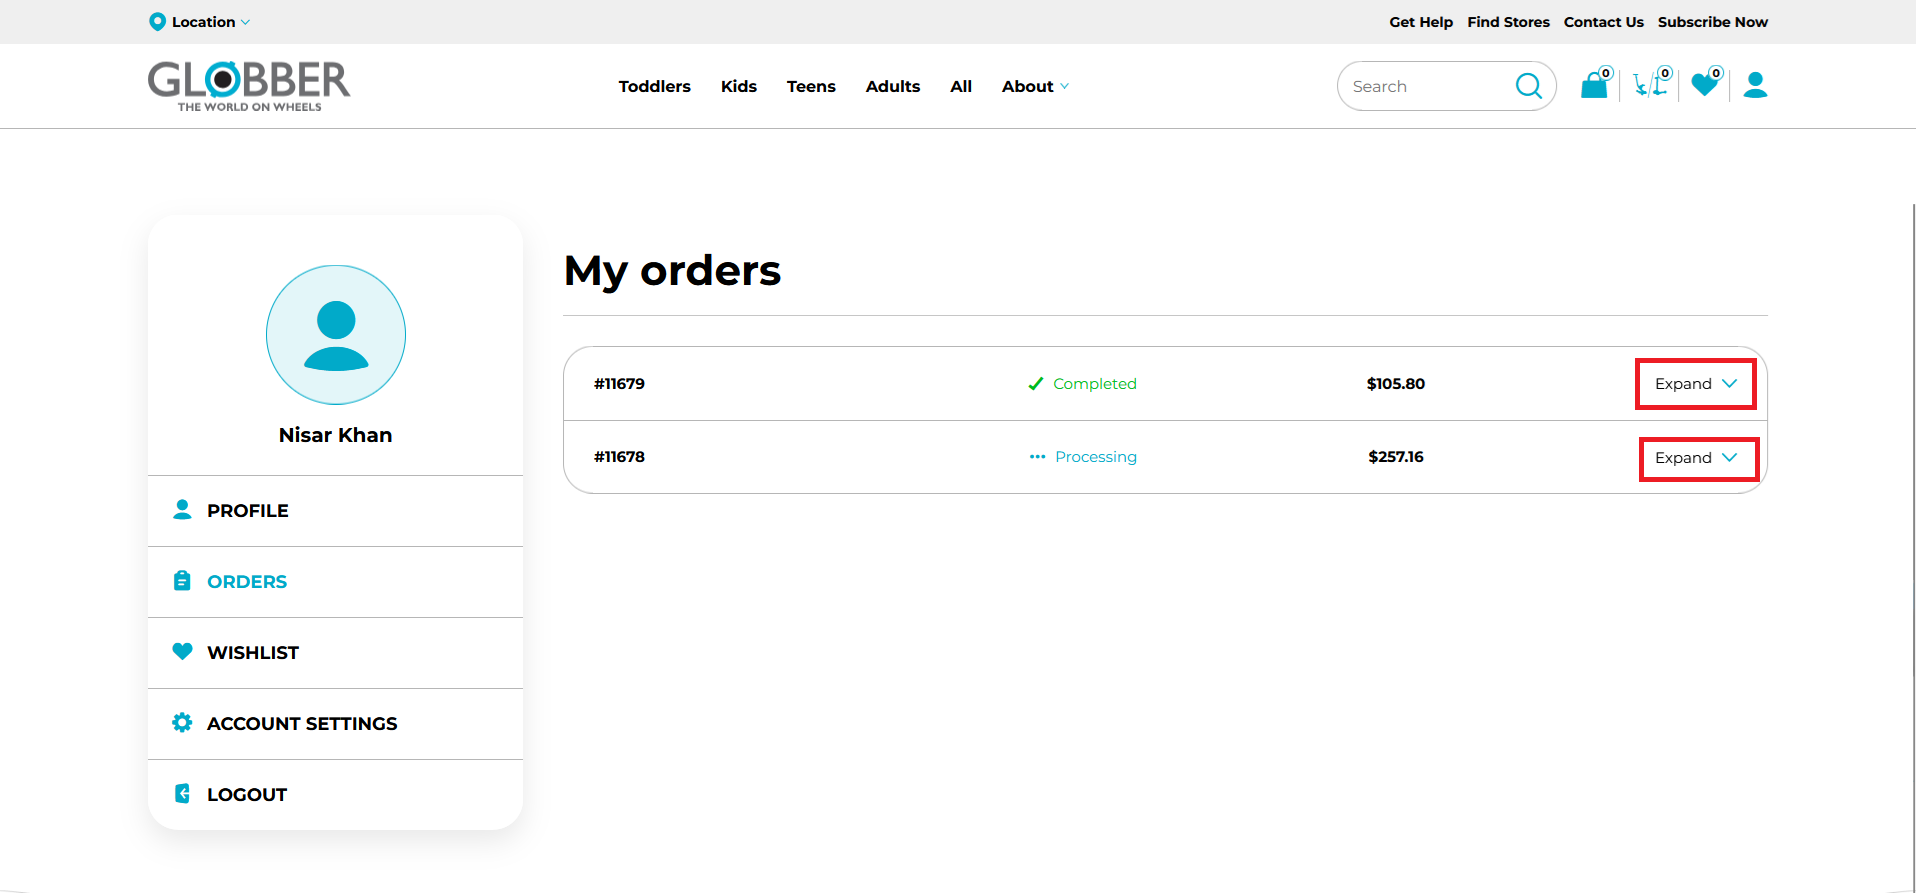This screenshot has width=1916, height=893.
Task: Click the location pin icon
Action: click(157, 22)
